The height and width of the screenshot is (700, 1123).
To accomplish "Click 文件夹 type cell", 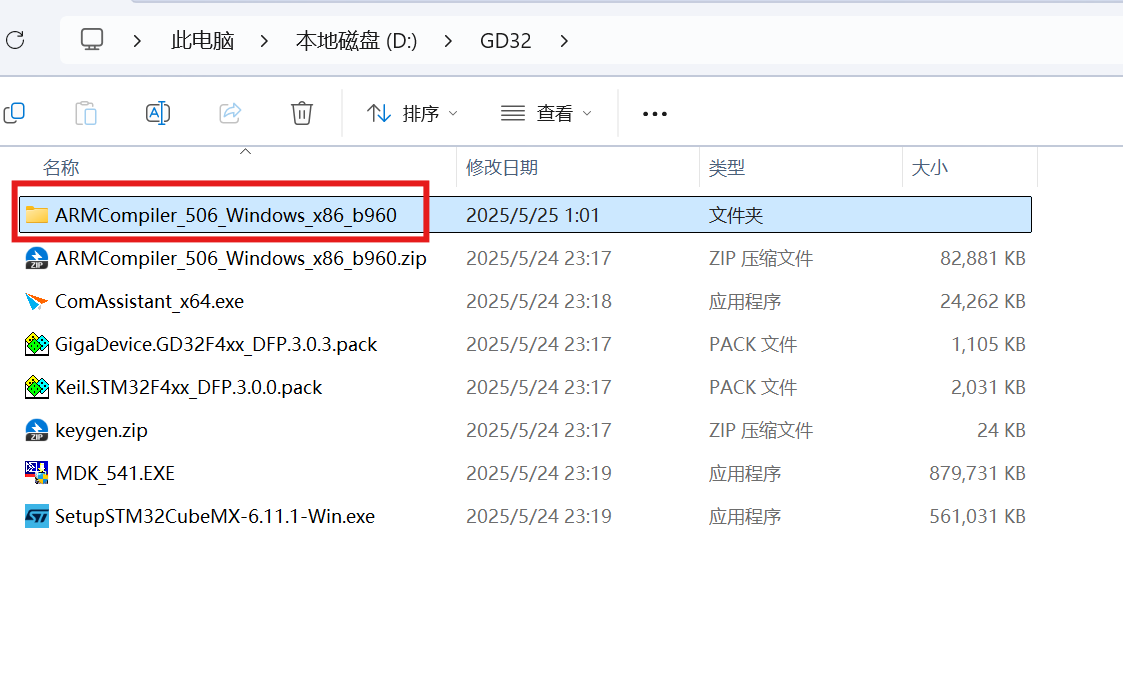I will click(736, 215).
